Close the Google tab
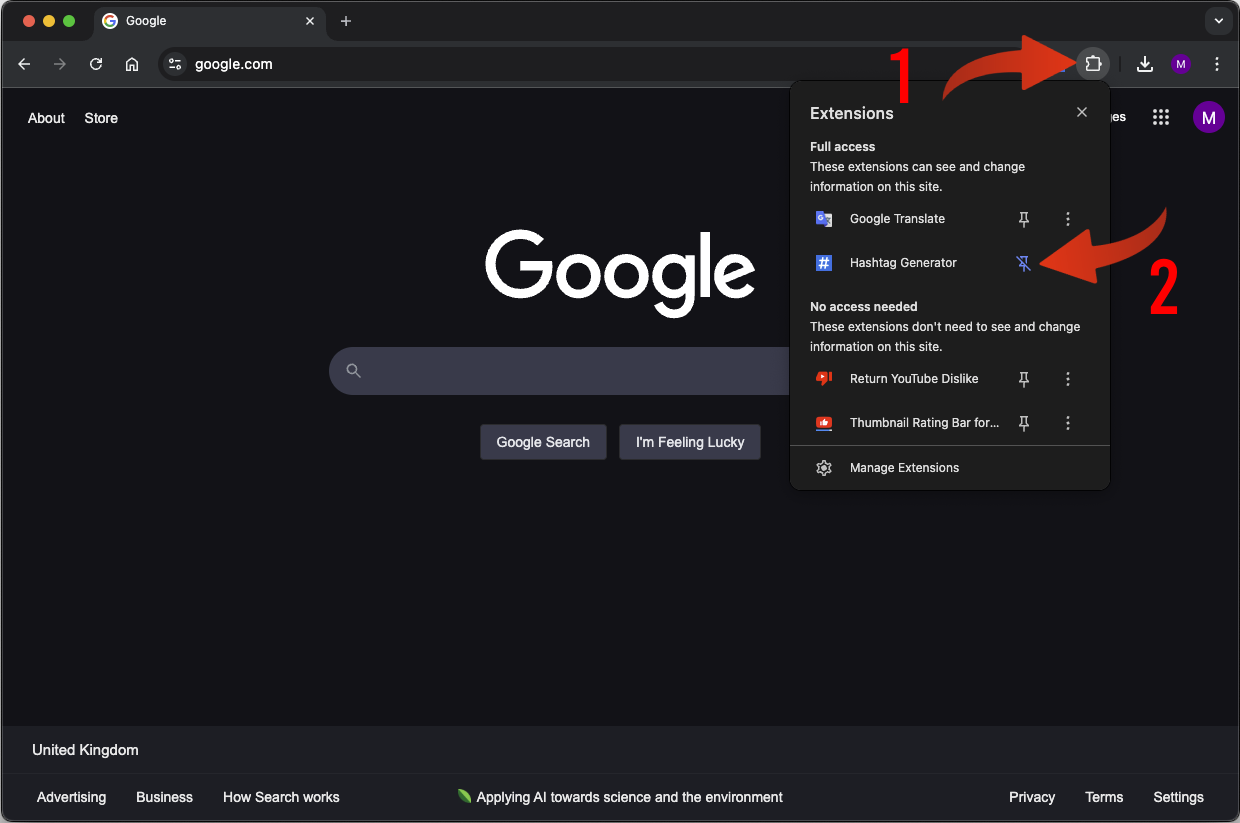The width and height of the screenshot is (1240, 823). click(x=310, y=21)
